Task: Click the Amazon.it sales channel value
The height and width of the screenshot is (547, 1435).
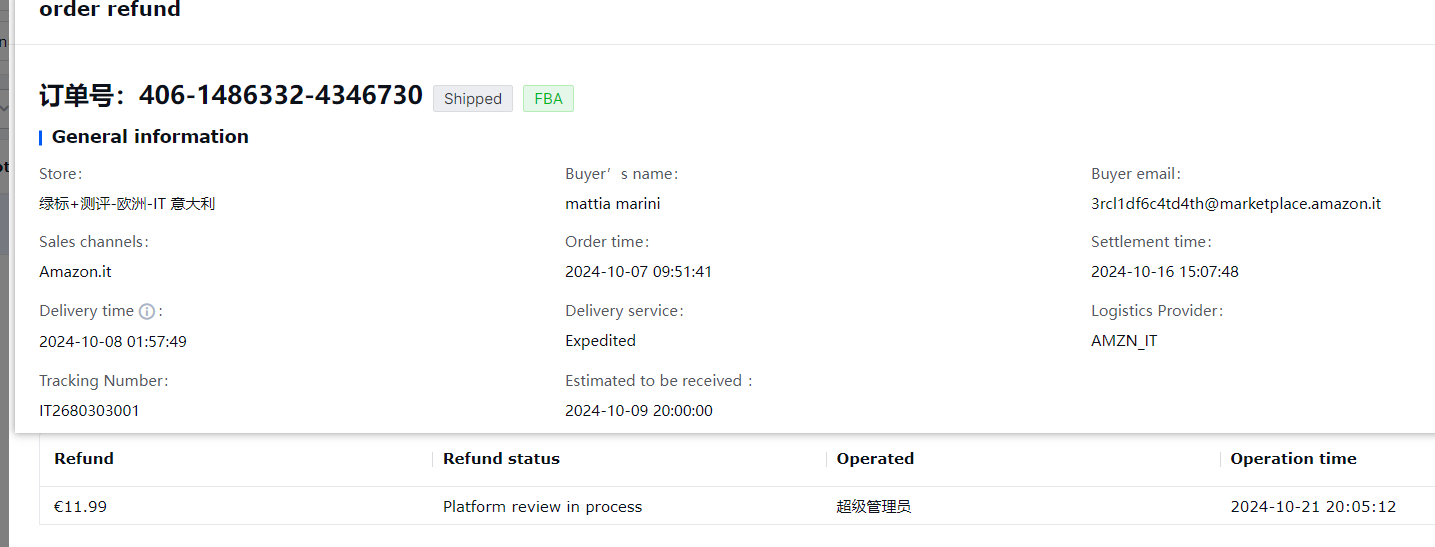Action: click(76, 272)
